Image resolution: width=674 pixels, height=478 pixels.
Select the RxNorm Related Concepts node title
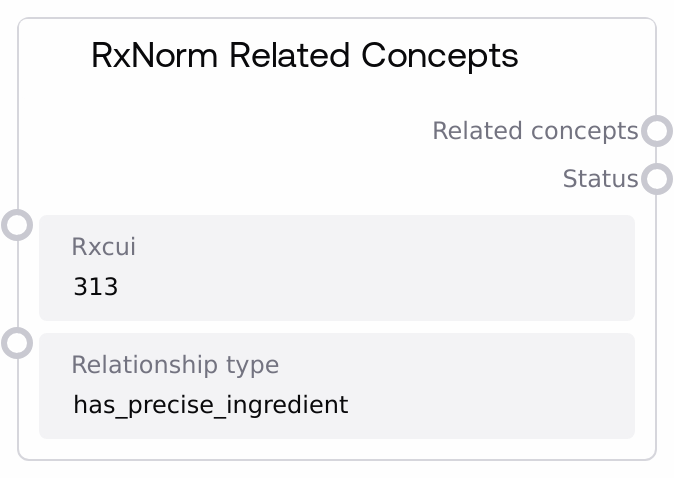304,55
